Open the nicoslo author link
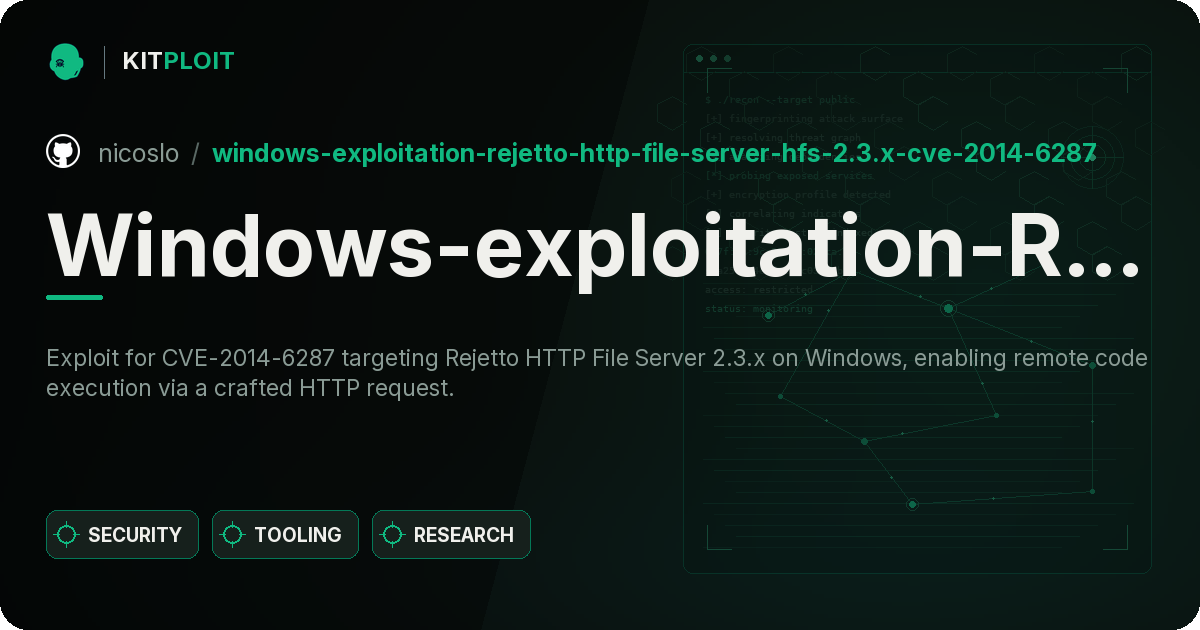Image resolution: width=1200 pixels, height=630 pixels. (x=139, y=153)
